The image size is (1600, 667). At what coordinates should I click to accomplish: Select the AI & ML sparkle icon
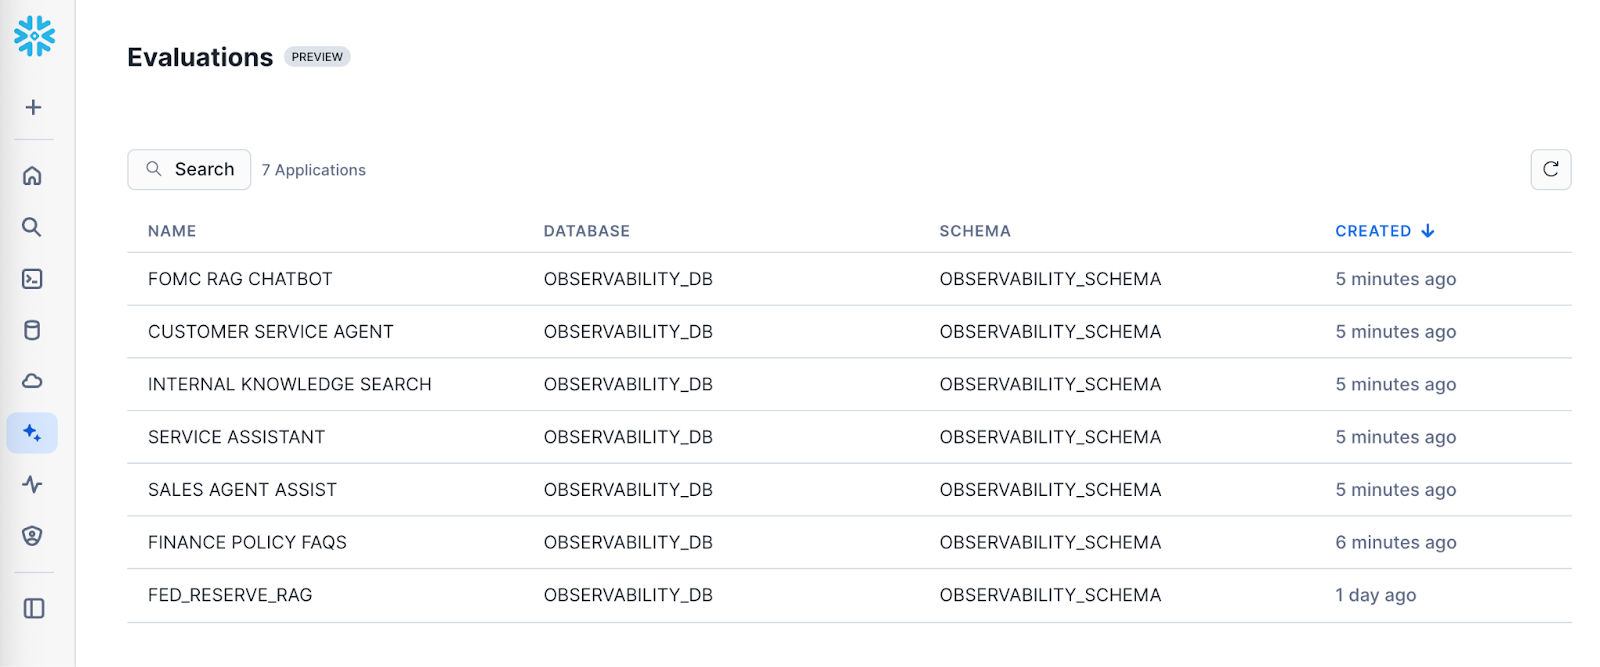pos(32,433)
